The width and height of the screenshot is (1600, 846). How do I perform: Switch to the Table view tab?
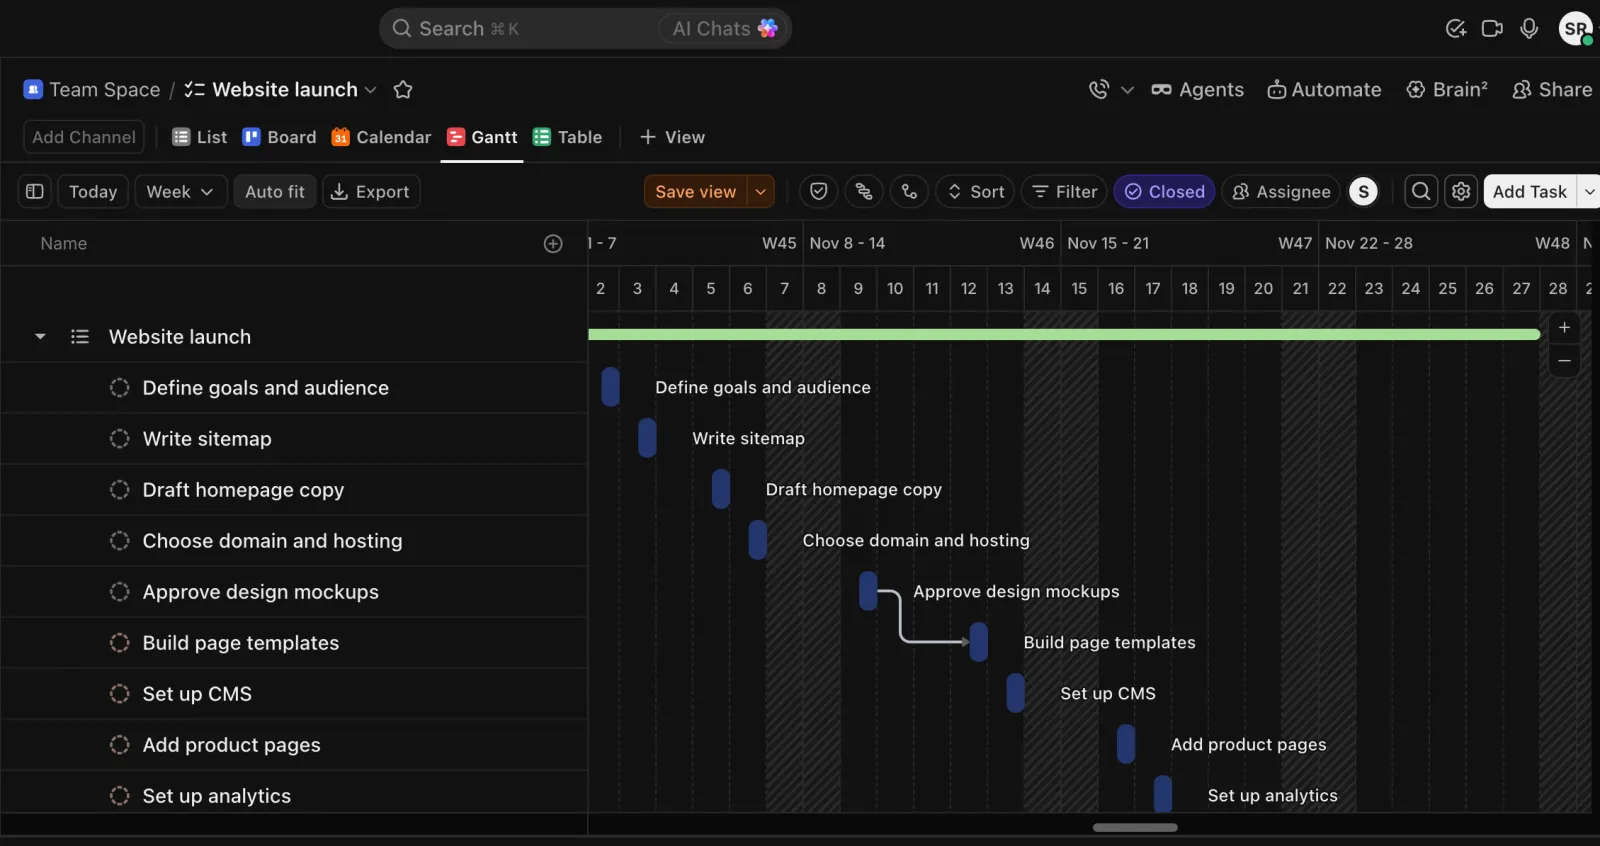tap(567, 137)
